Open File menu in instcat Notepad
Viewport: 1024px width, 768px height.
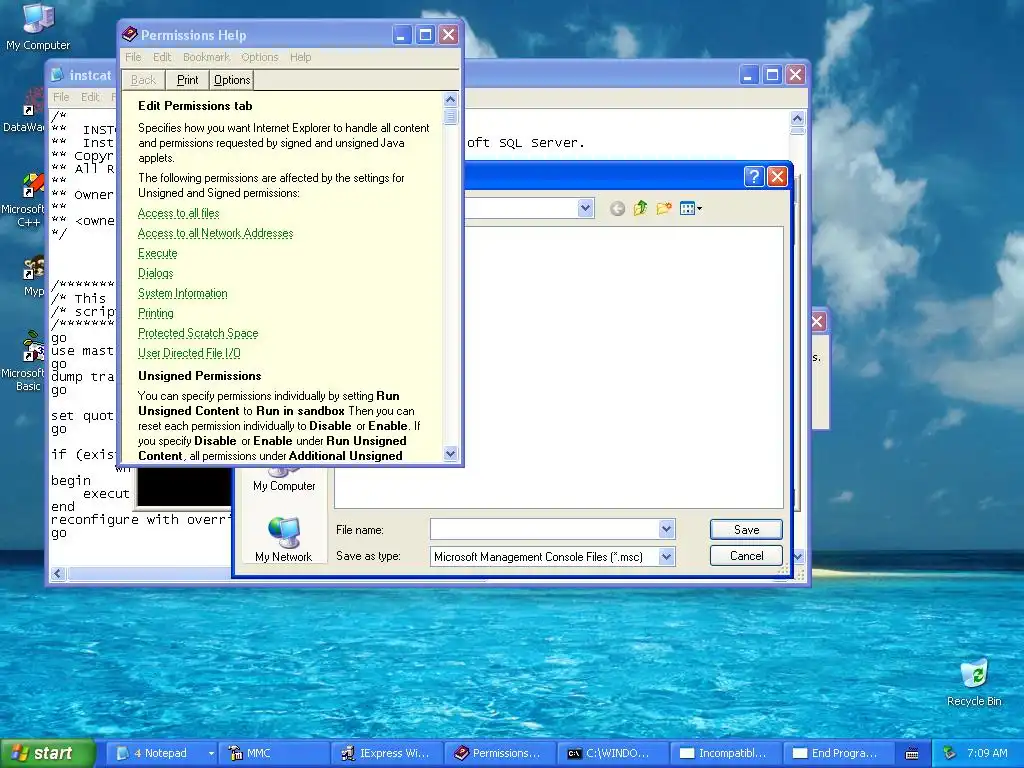(61, 97)
